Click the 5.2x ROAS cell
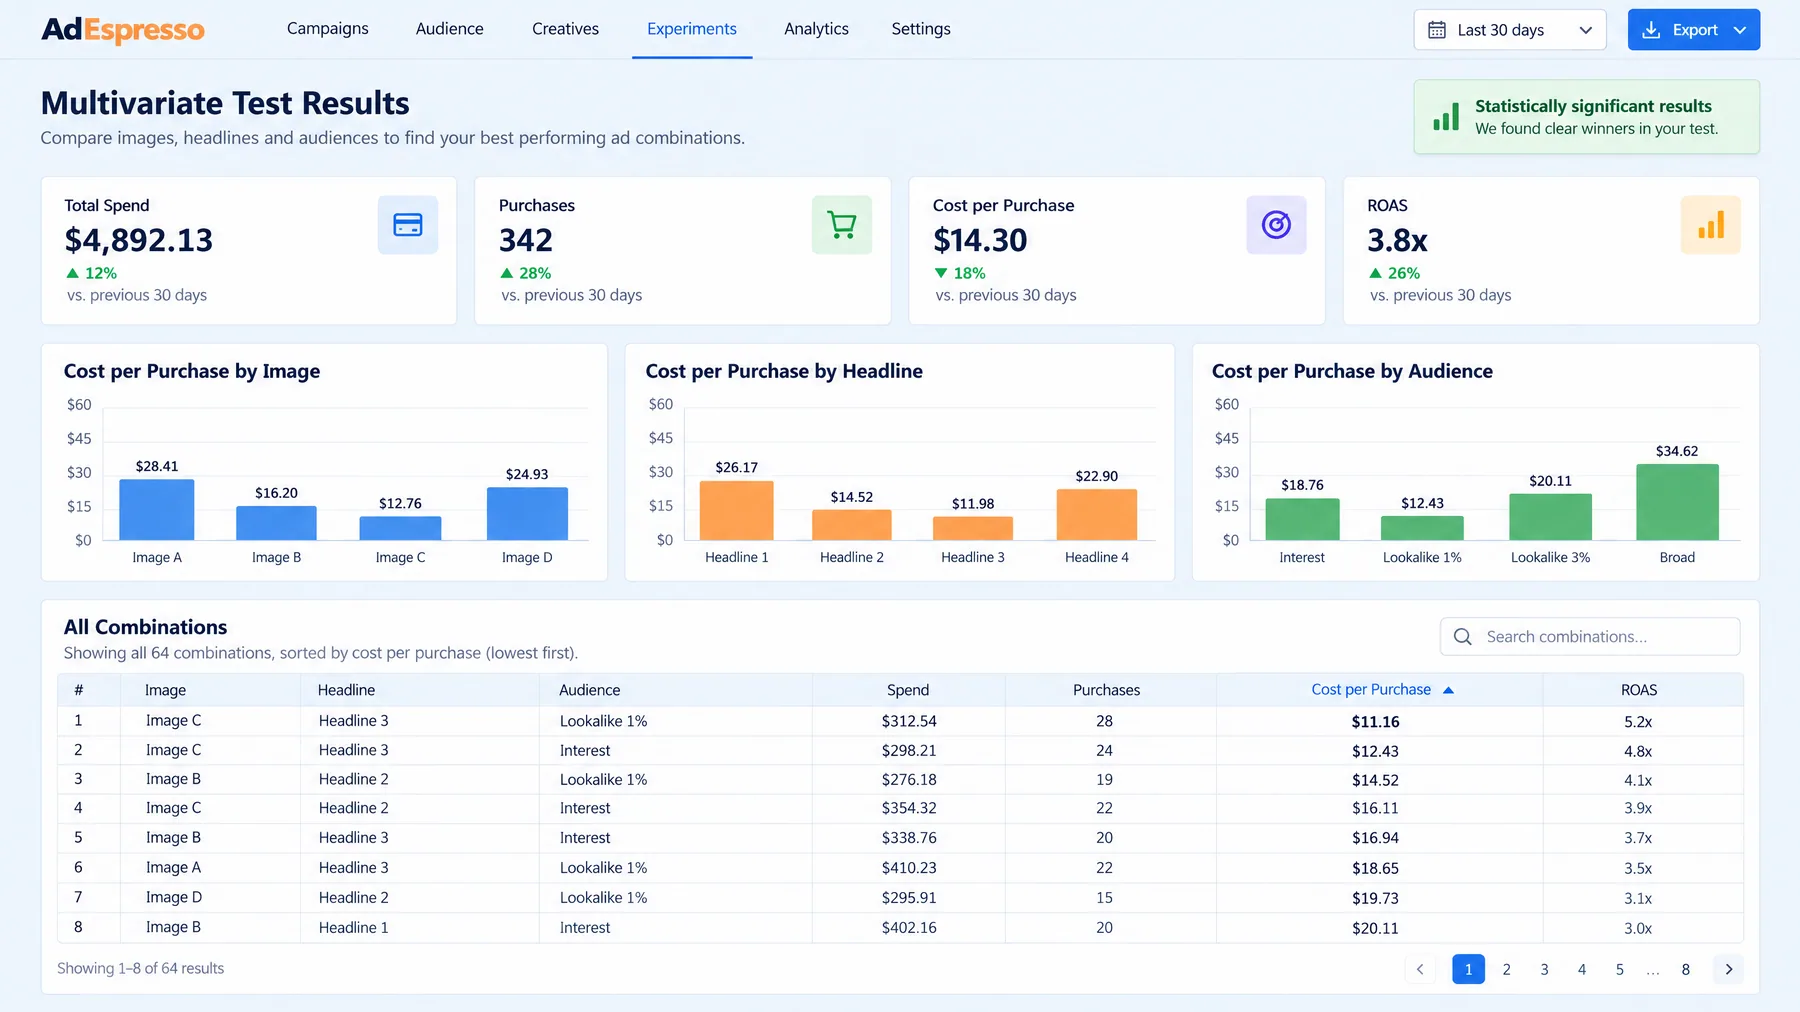Image resolution: width=1800 pixels, height=1012 pixels. click(x=1638, y=722)
